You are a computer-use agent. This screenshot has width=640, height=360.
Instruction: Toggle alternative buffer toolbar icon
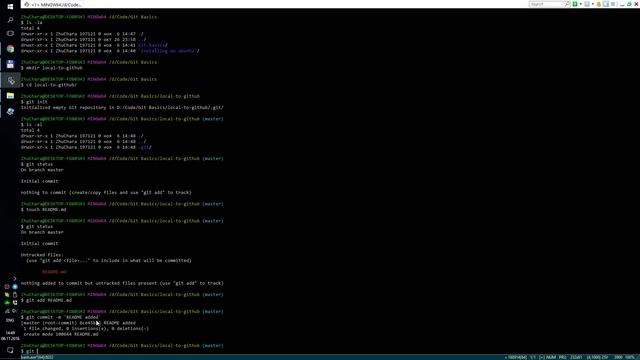(x=606, y=4)
